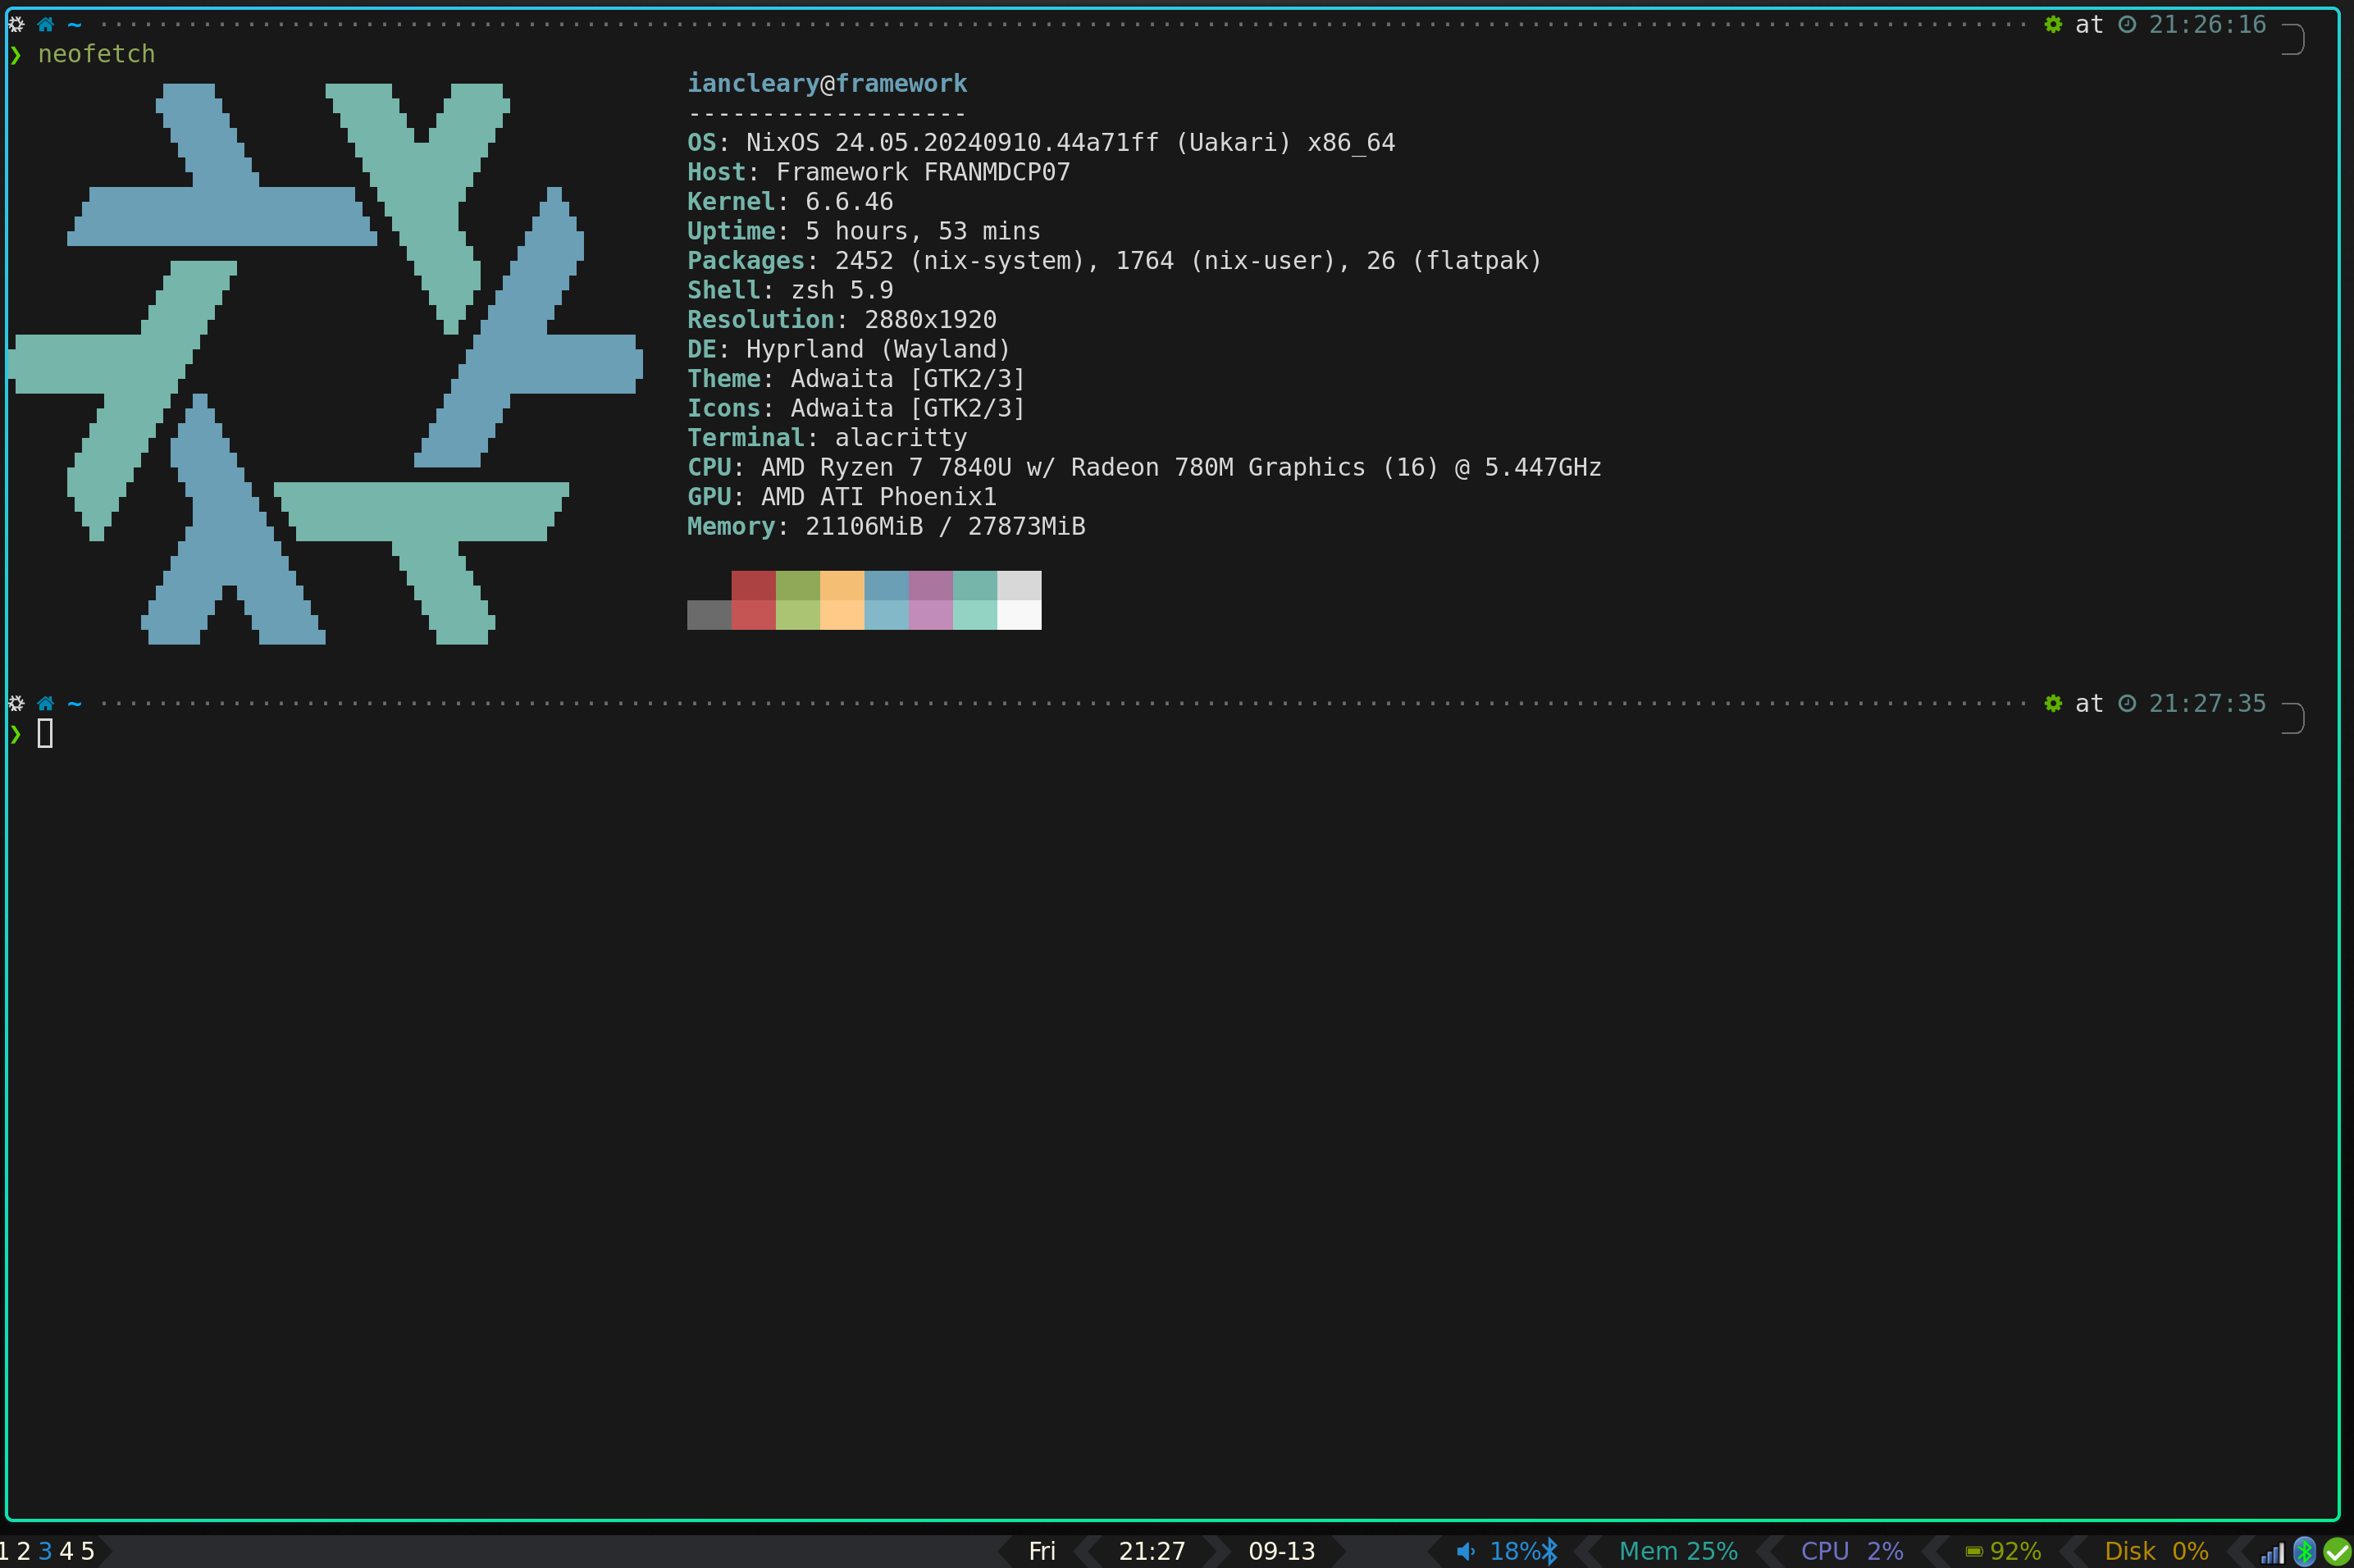
Task: Click the green gear icon beside 21:27:35
Action: tap(2053, 703)
